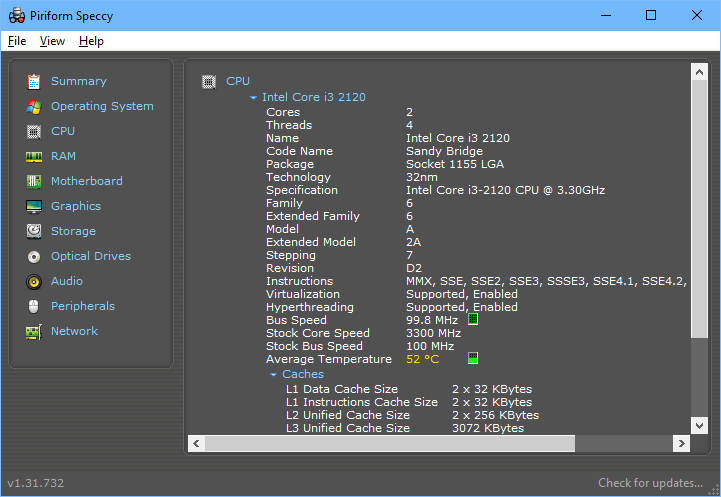
Task: Click the Stock Bus Speed 100 MHz value
Action: point(430,346)
